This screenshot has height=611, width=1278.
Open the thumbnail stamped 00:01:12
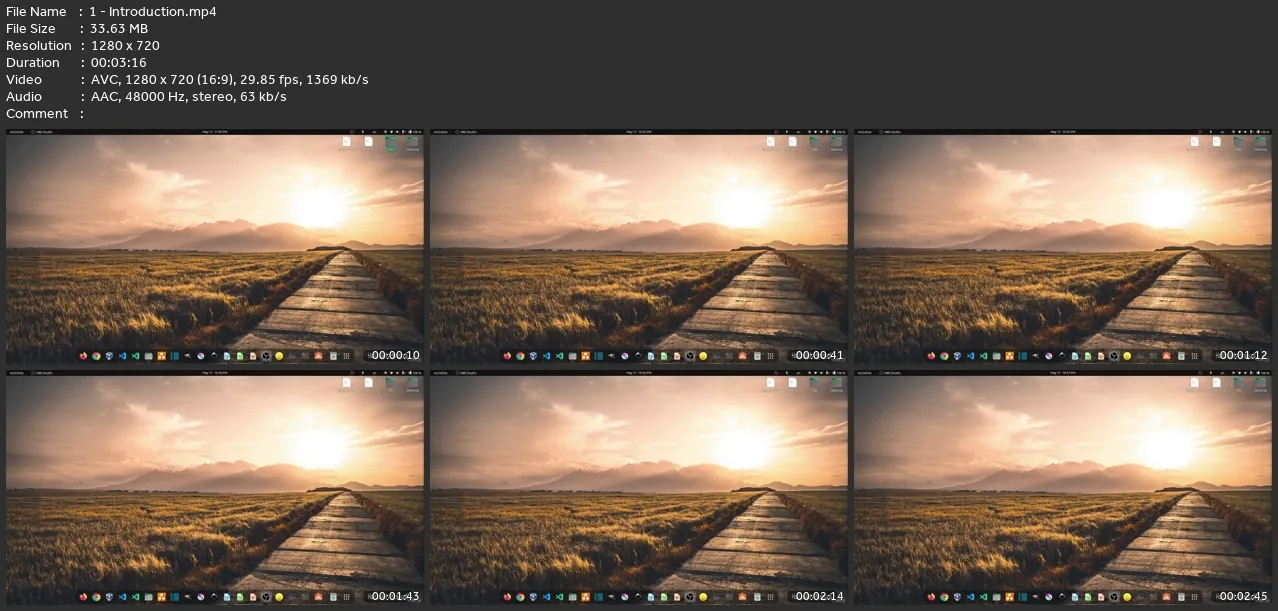click(x=1063, y=248)
